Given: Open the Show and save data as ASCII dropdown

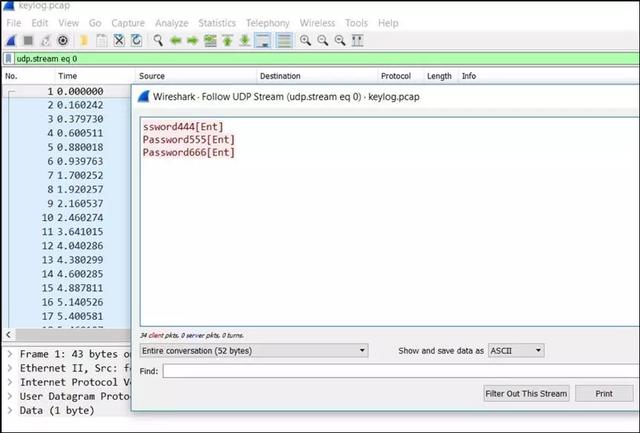Looking at the screenshot, I should coord(516,351).
